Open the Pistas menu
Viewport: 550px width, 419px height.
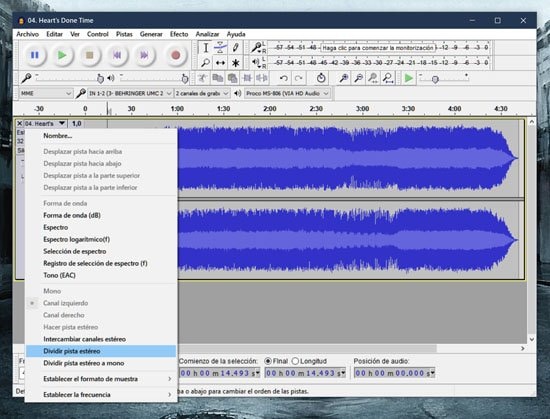[124, 34]
